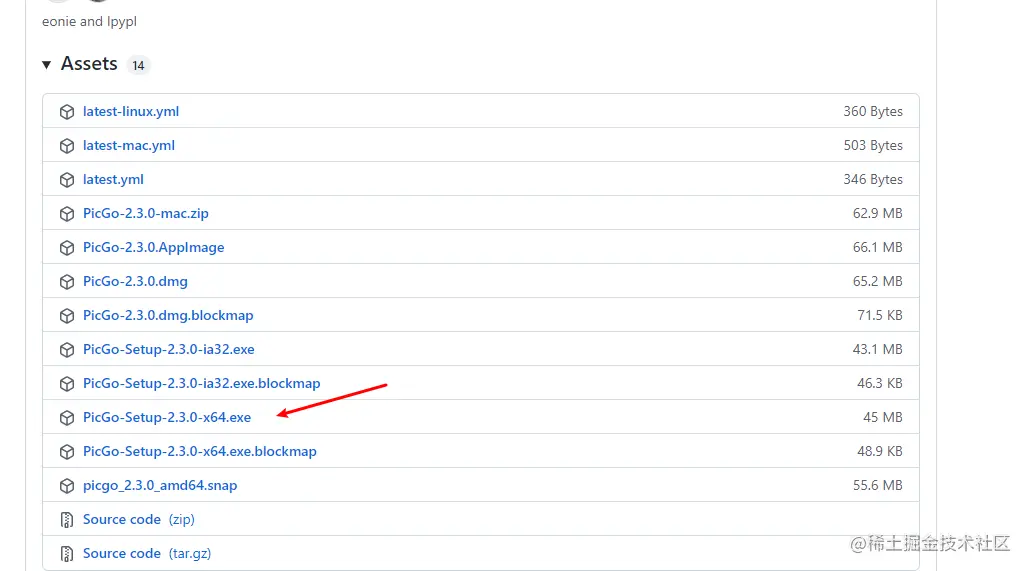The image size is (1028, 571).
Task: Click the package icon beside PicGo-2.3.0.dmg
Action: coord(67,282)
